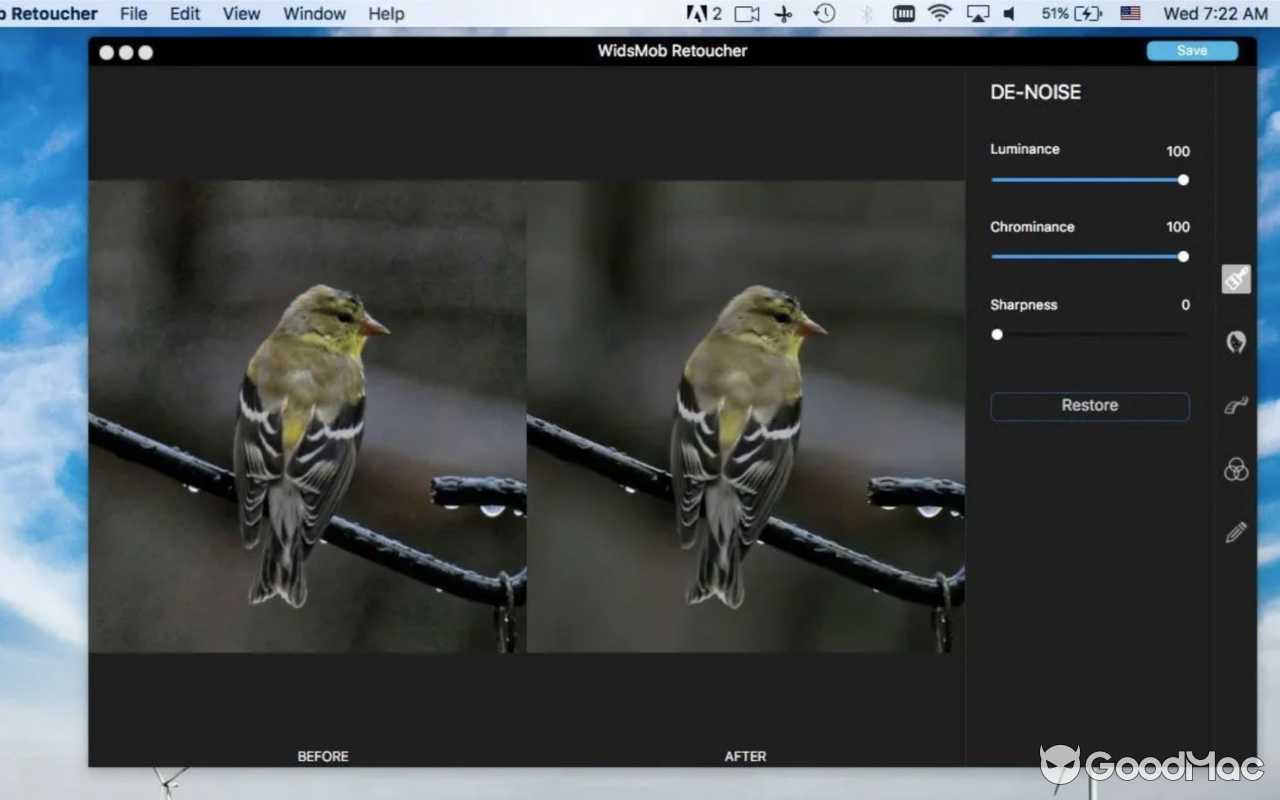
Task: Open the volume control in menu bar
Action: coord(1009,13)
